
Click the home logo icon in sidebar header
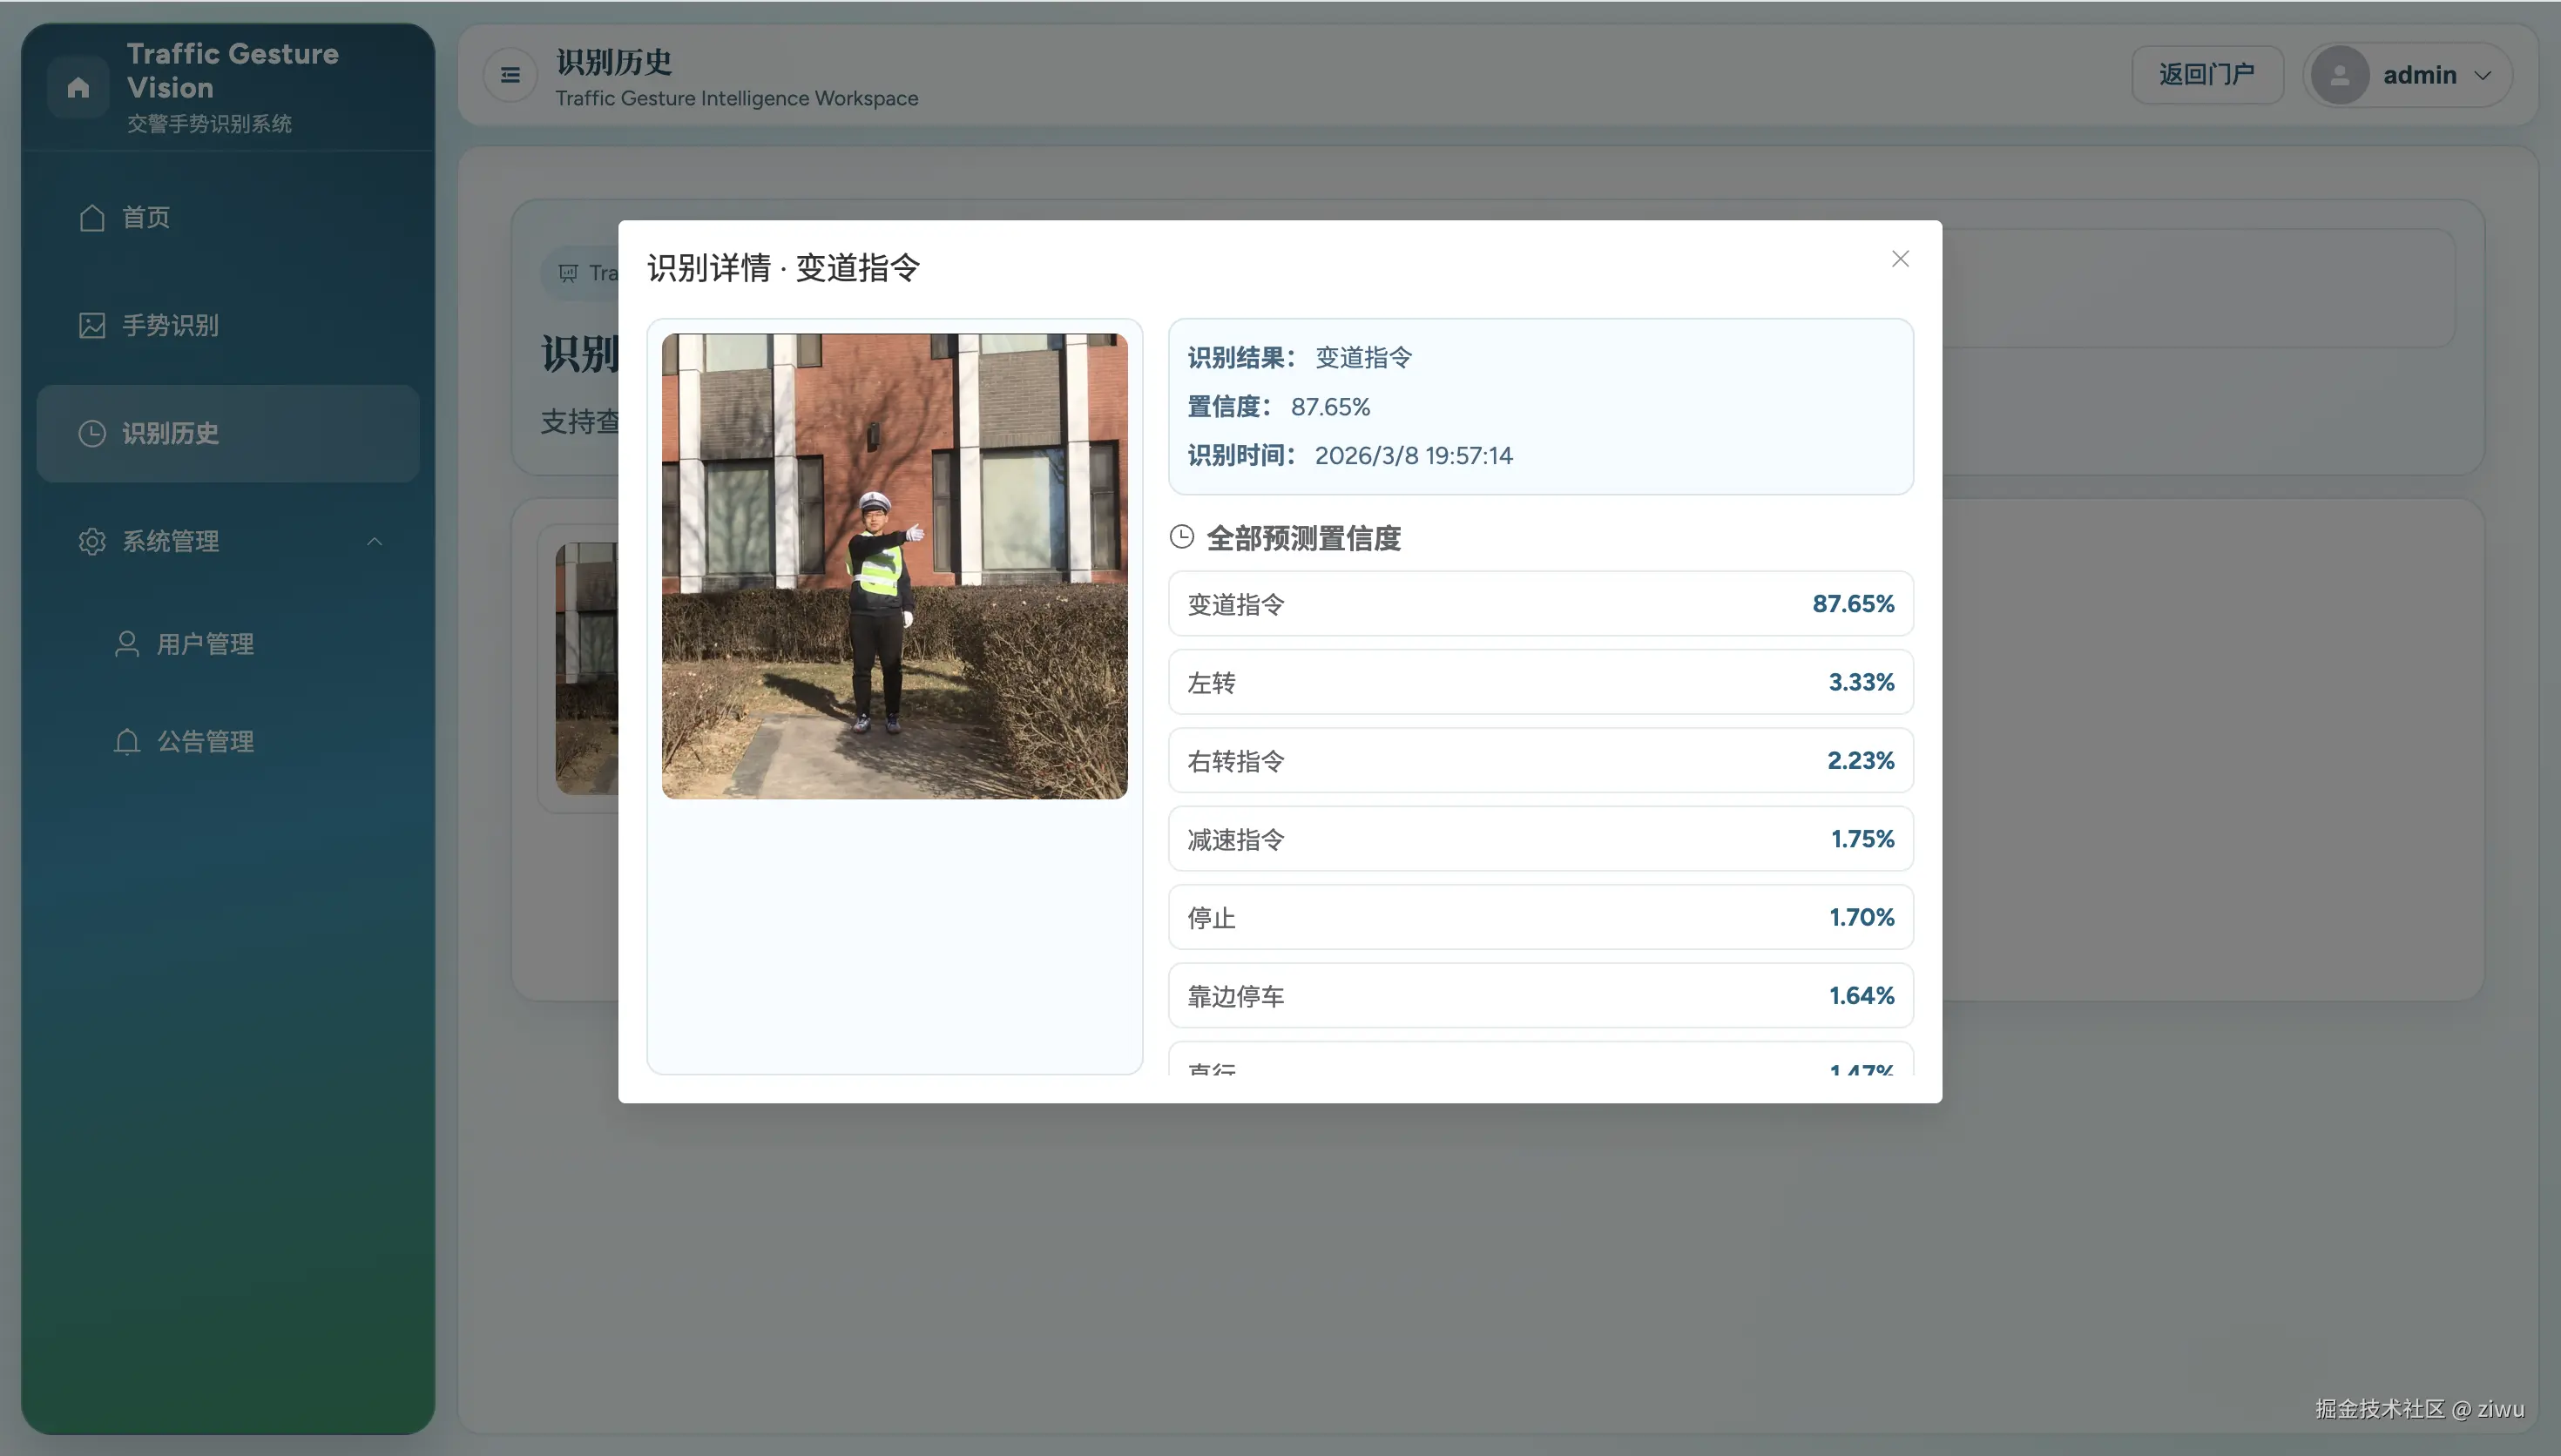78,88
